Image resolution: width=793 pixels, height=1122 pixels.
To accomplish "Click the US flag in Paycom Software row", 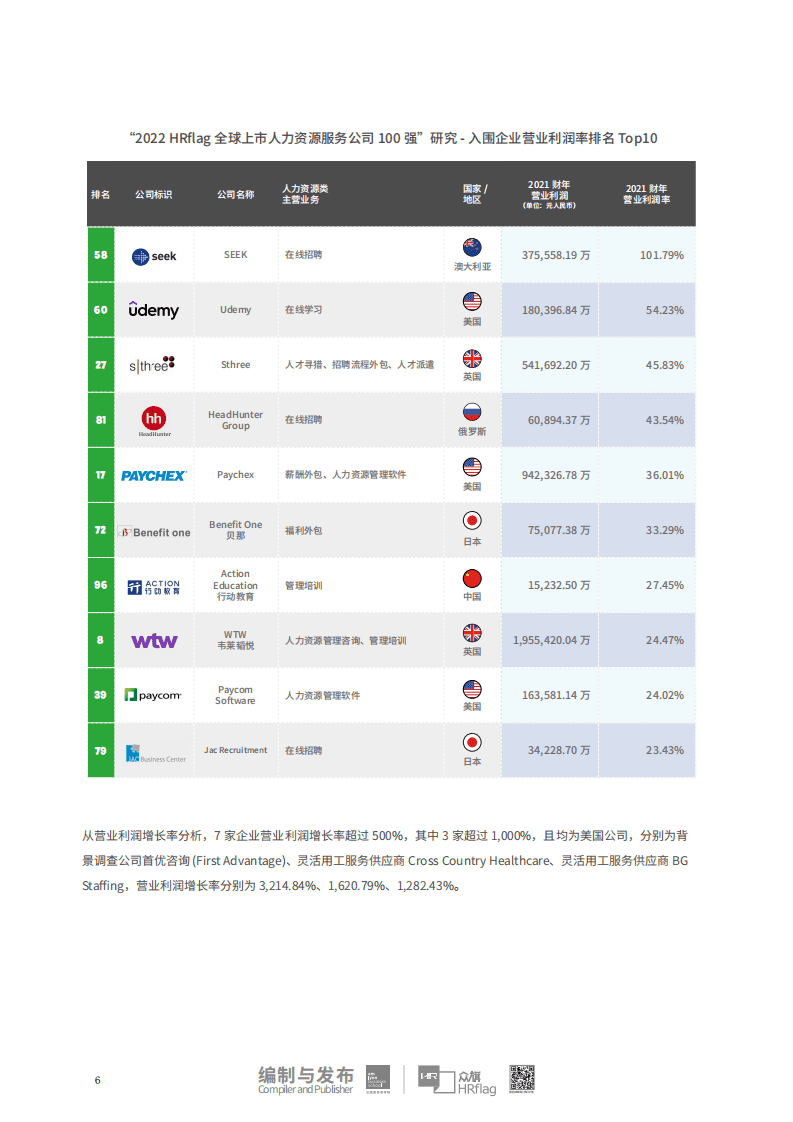I will (x=472, y=689).
